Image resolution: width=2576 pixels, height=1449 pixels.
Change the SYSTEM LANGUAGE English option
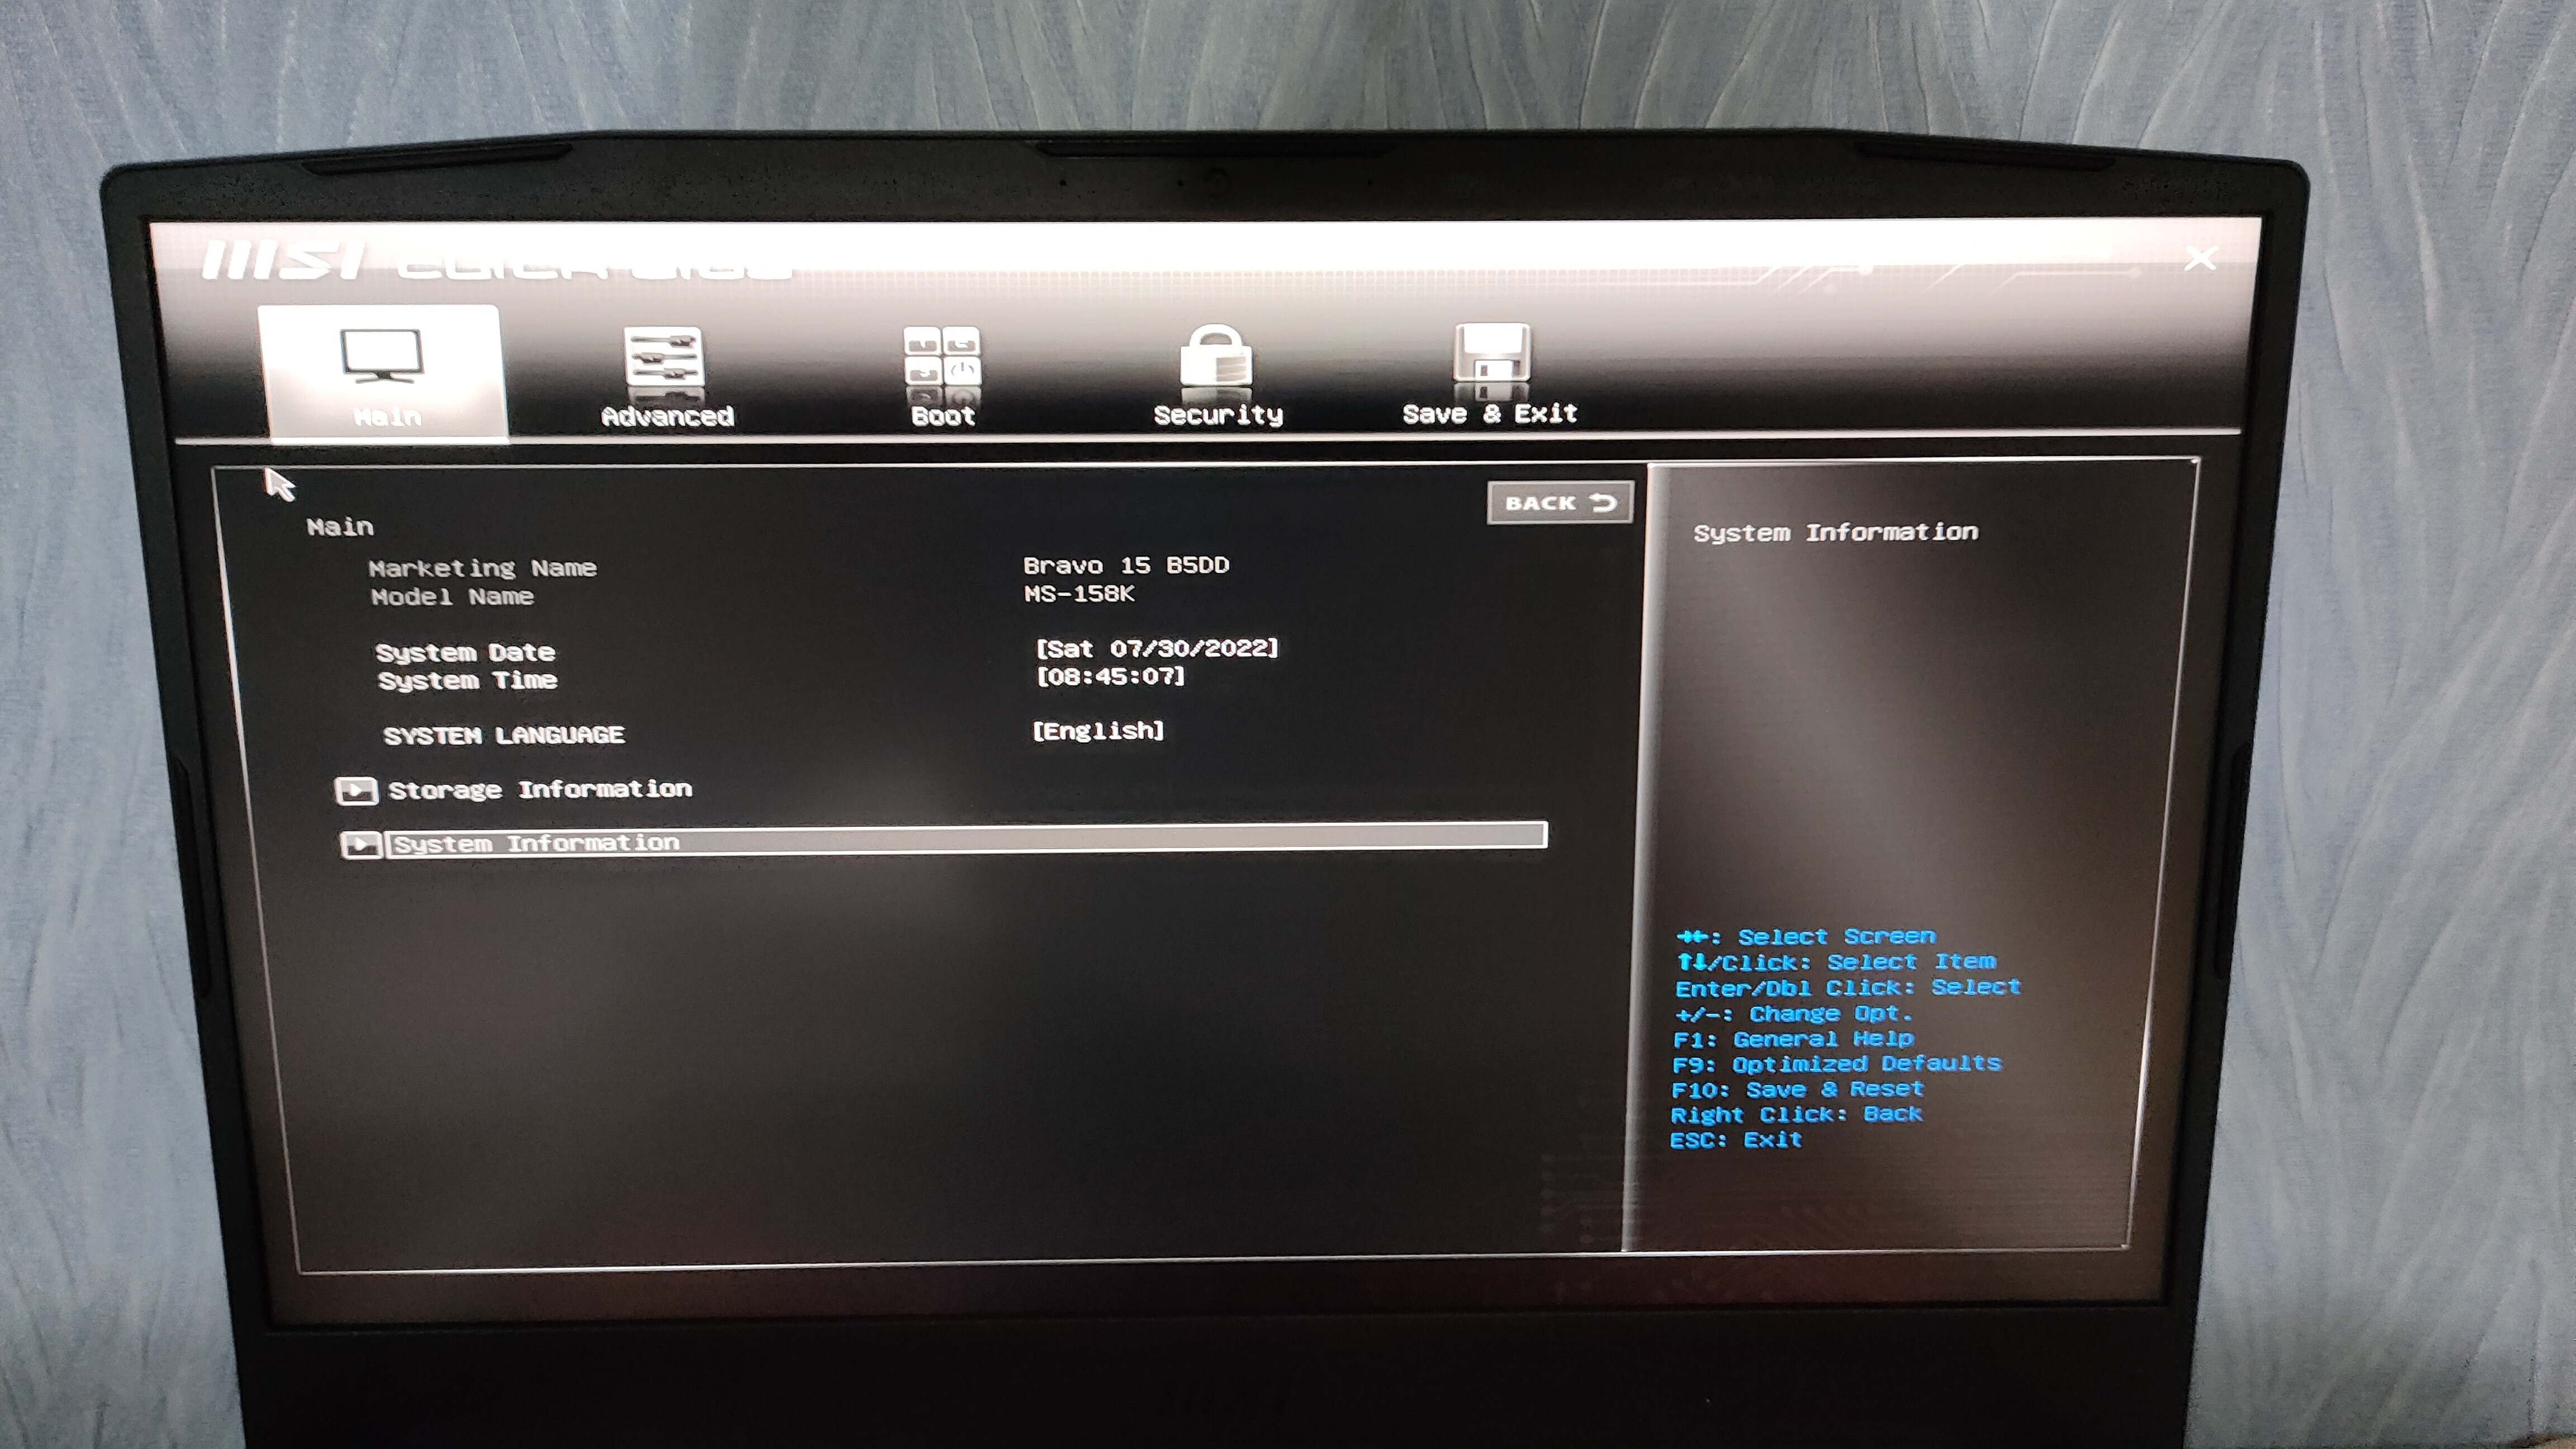click(x=1097, y=731)
